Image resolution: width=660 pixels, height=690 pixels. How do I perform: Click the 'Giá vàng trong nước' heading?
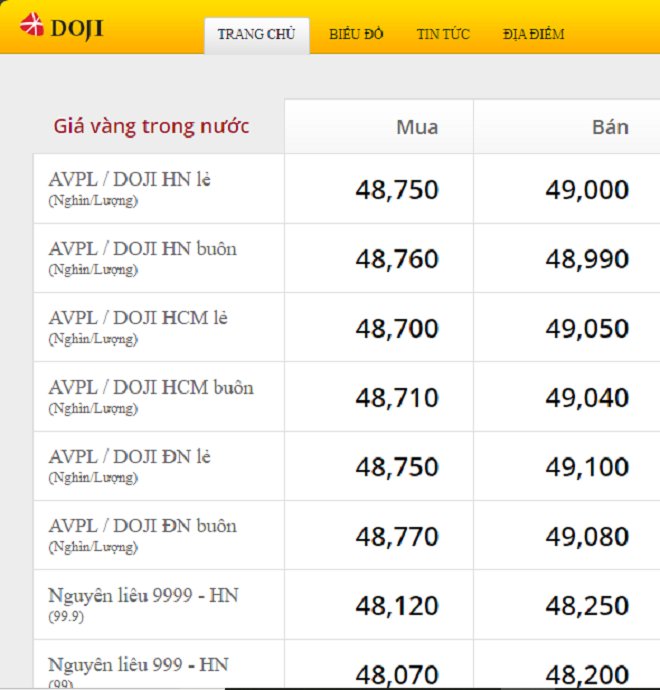151,127
